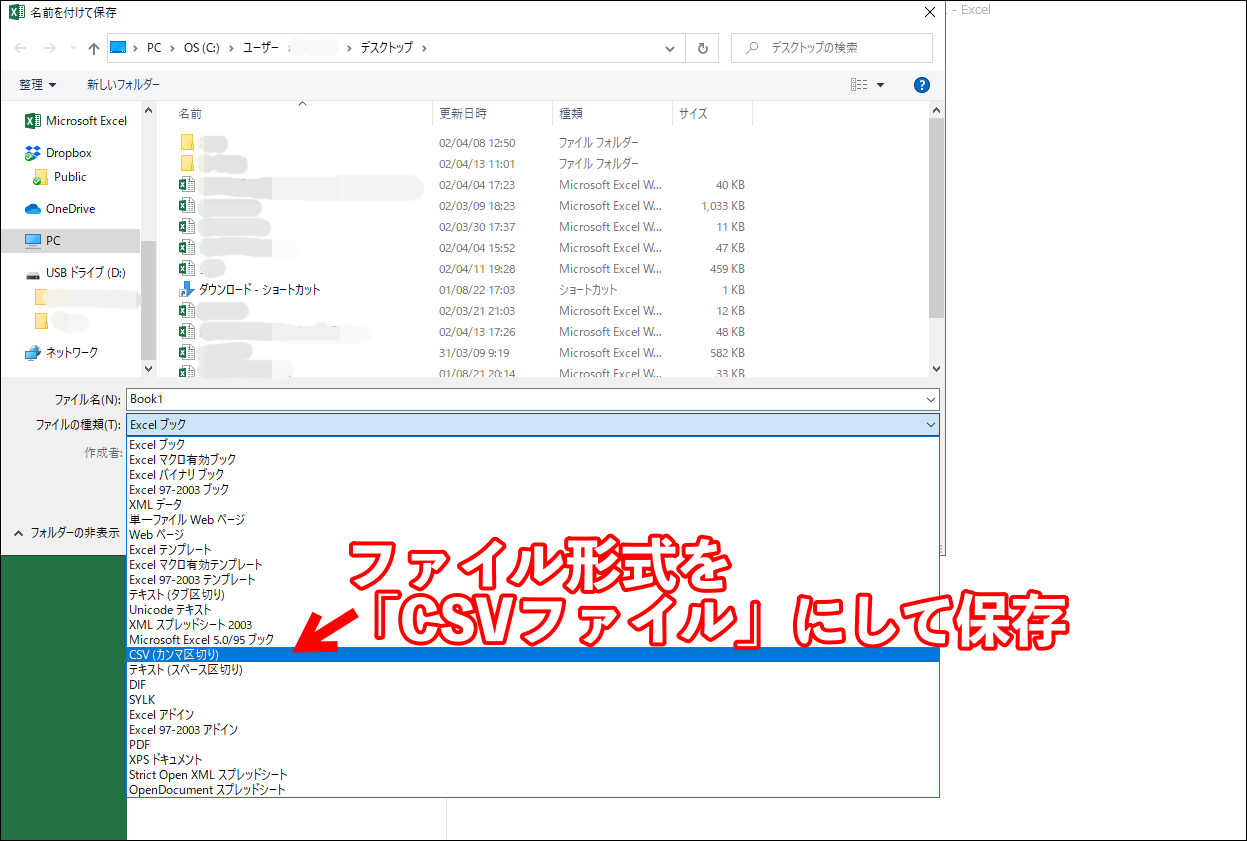Select USB ドライブ (D:) in navigation pane
This screenshot has width=1247, height=841.
point(75,273)
